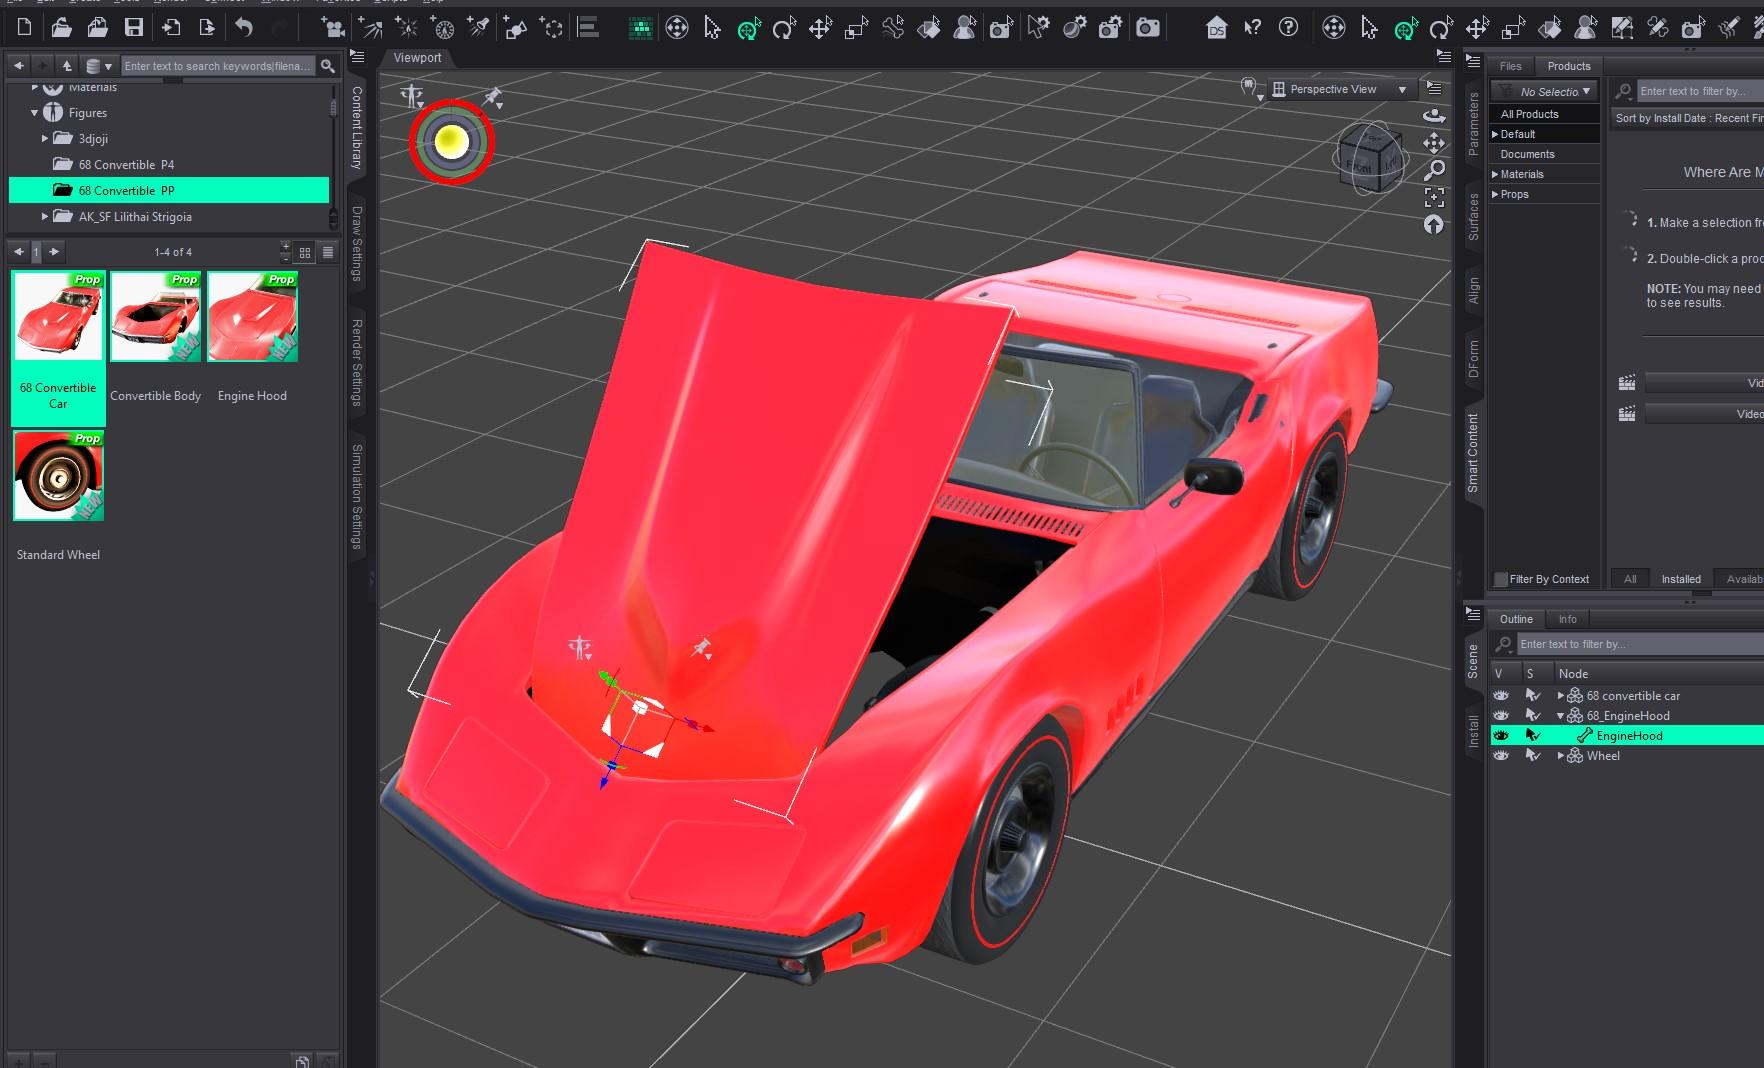Screen dimensions: 1764x1068
Task: Open the render camera icon
Action: pyautogui.click(x=1148, y=28)
